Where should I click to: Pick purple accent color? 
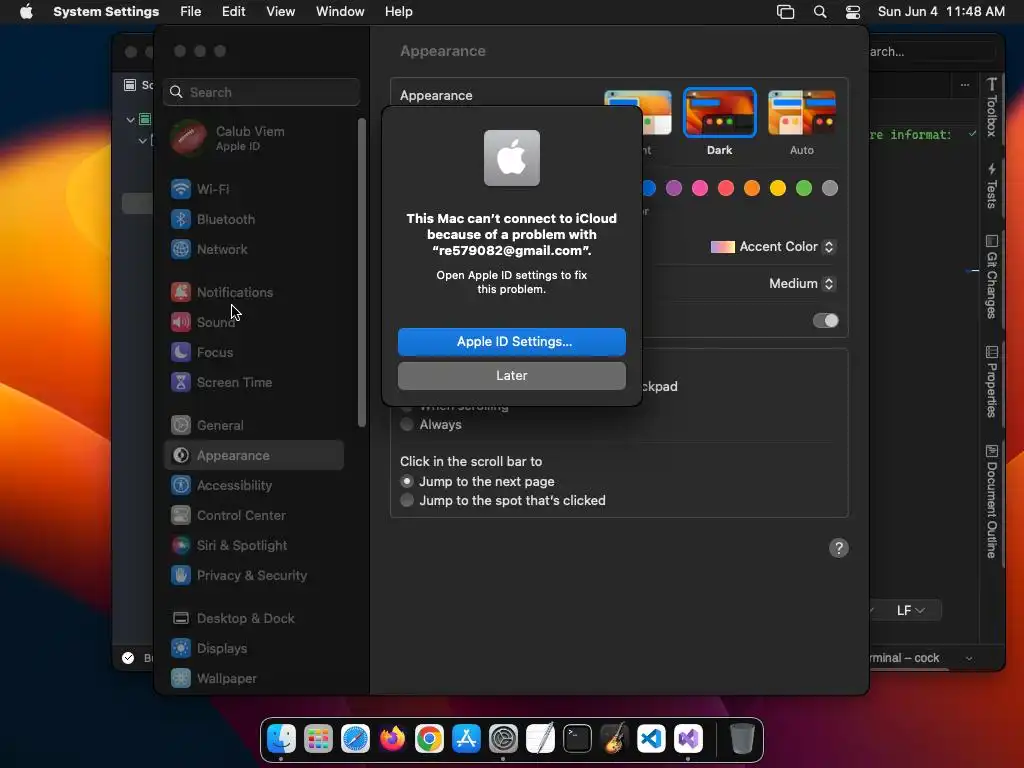(x=674, y=189)
